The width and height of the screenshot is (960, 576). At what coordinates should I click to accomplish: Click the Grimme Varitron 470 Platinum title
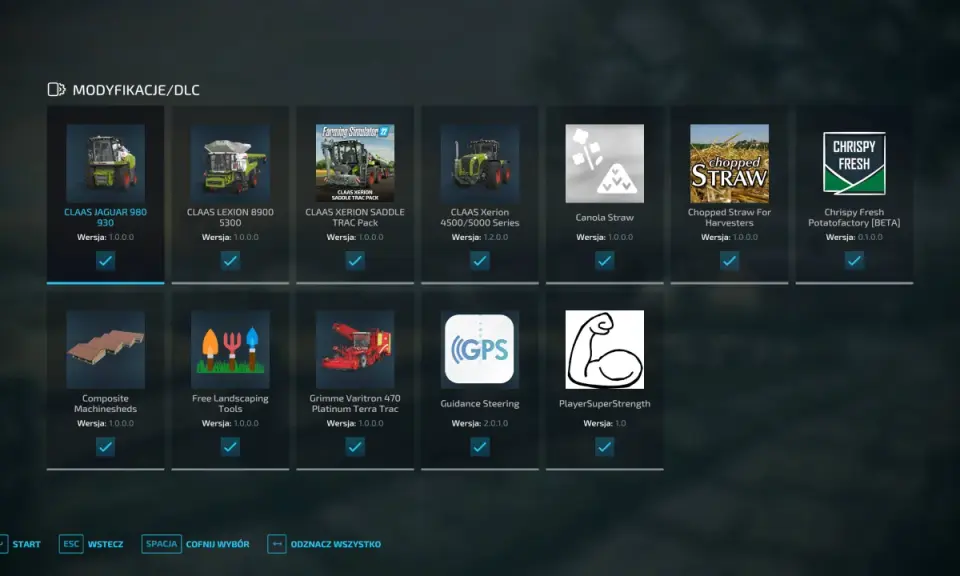pos(355,403)
